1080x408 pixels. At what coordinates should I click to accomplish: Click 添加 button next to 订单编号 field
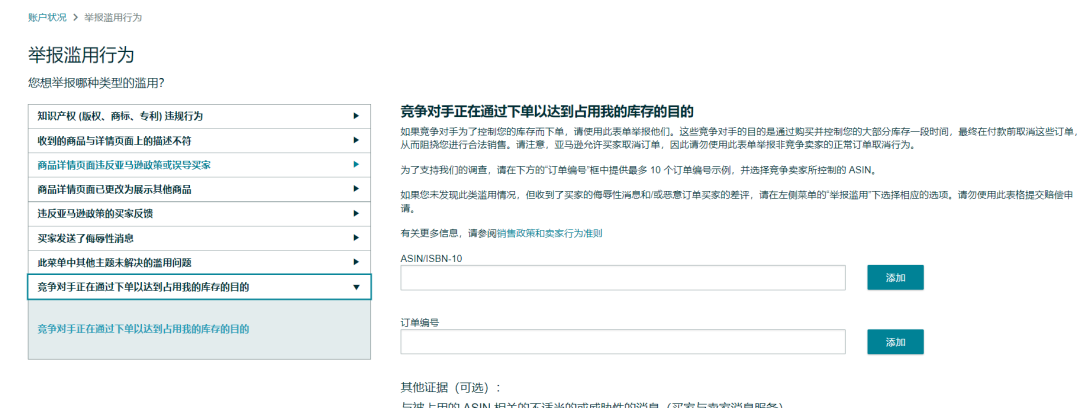895,342
